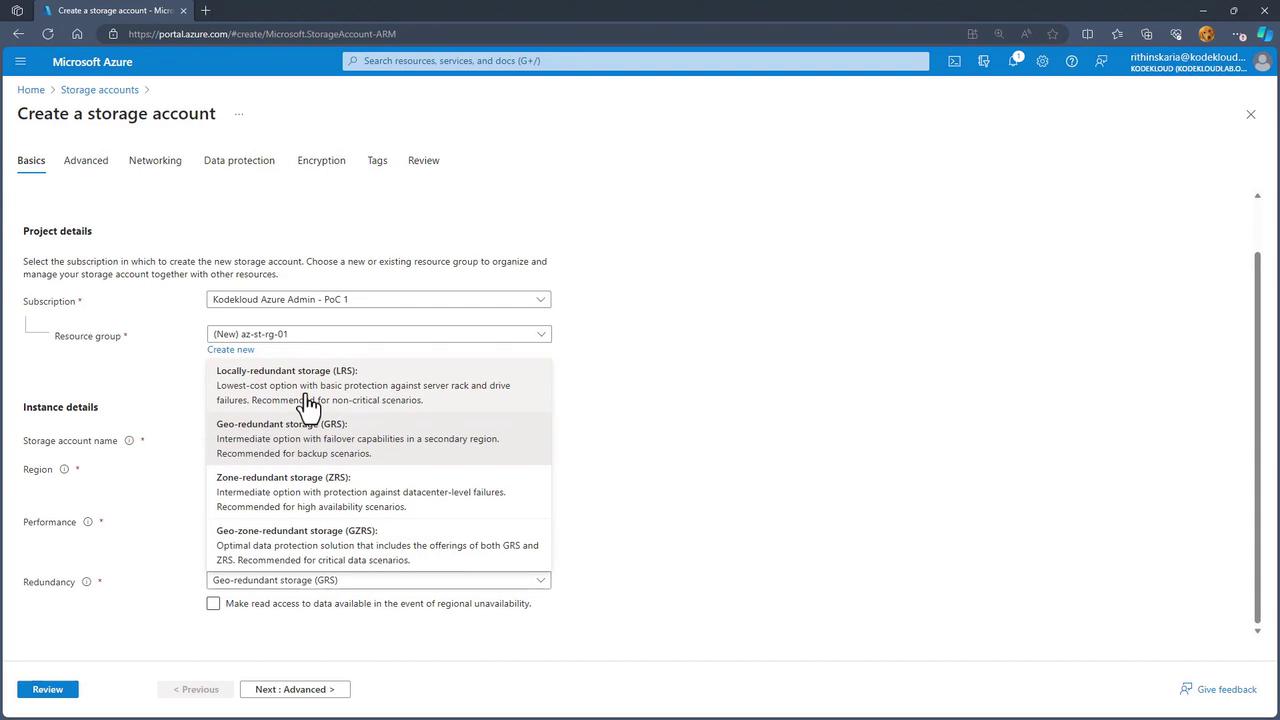Show info tooltip for Storage account name

tap(129, 440)
